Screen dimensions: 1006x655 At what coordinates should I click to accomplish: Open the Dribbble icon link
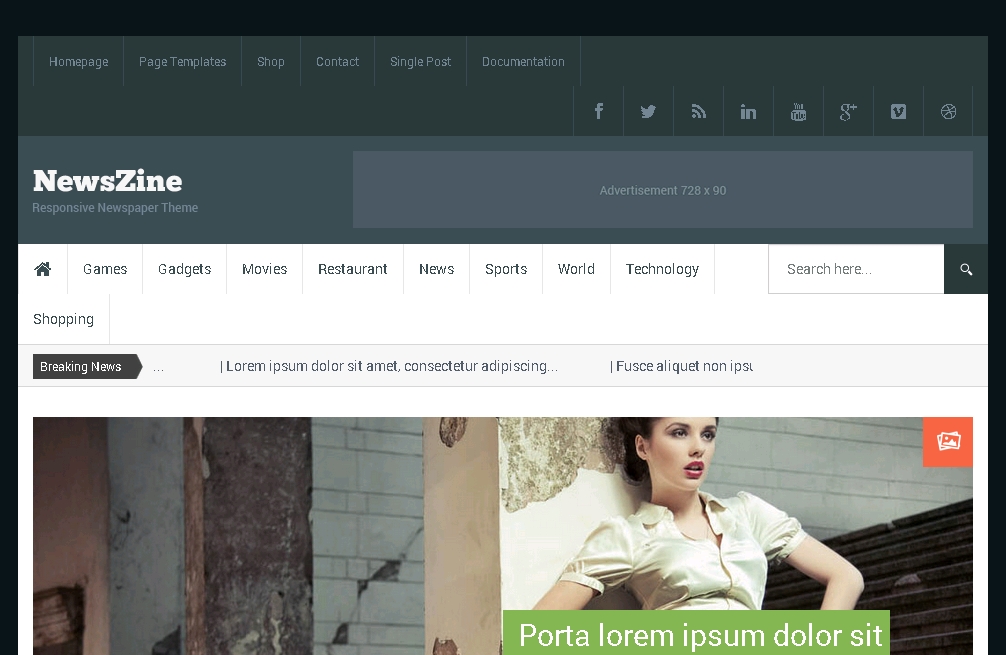pos(948,111)
